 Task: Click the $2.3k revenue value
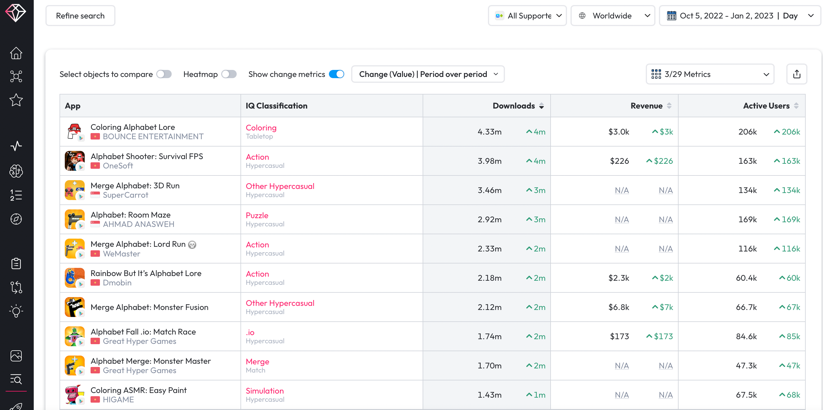[619, 278]
